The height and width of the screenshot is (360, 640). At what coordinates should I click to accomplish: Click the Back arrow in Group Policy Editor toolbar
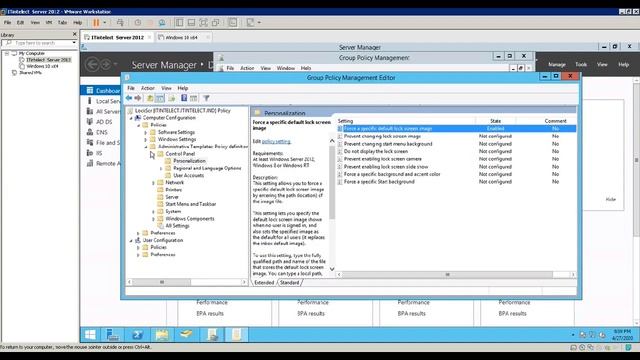(129, 98)
